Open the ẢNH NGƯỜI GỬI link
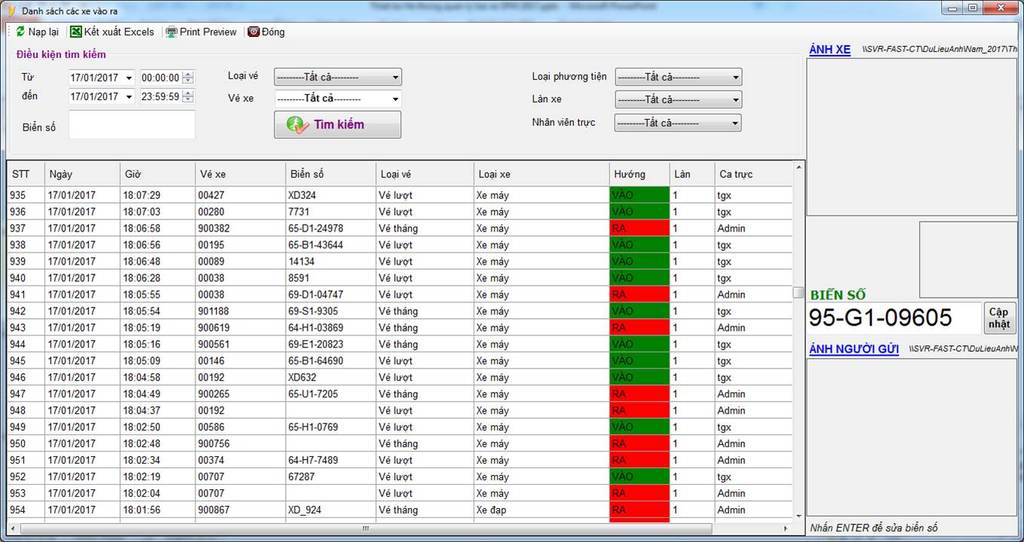This screenshot has height=542, width=1024. [x=853, y=349]
